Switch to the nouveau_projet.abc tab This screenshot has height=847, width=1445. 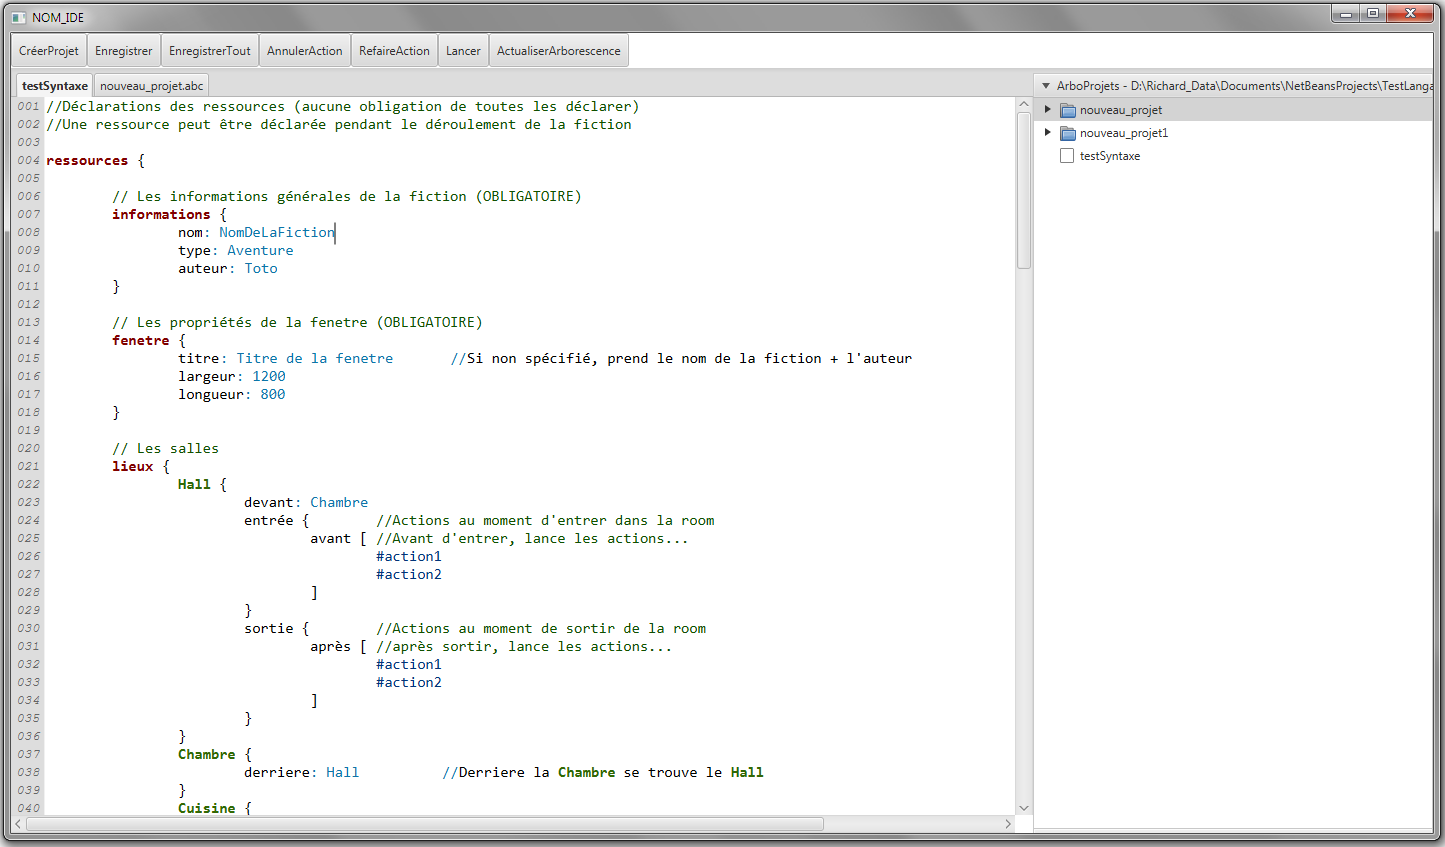pos(150,85)
